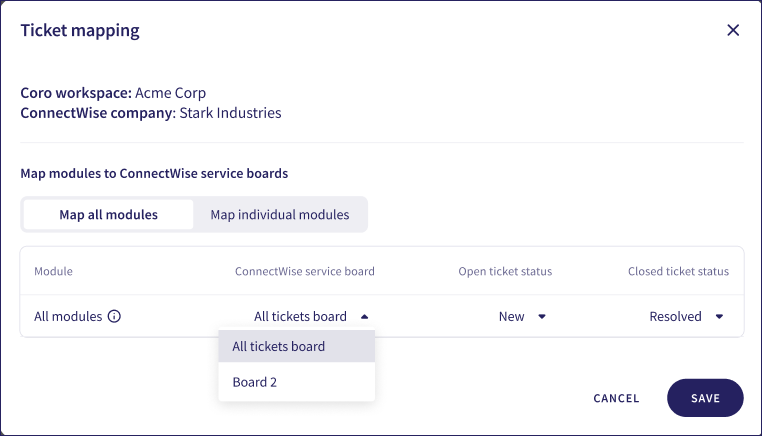
Task: Click the Module column header
Action: [54, 271]
